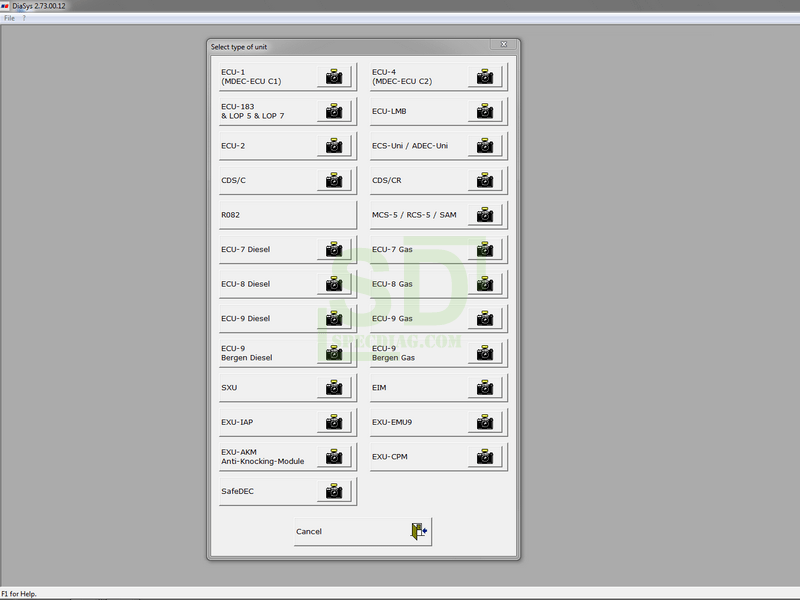Click camera icon for MCS-5 / RCS-5 / SAM

[485, 215]
